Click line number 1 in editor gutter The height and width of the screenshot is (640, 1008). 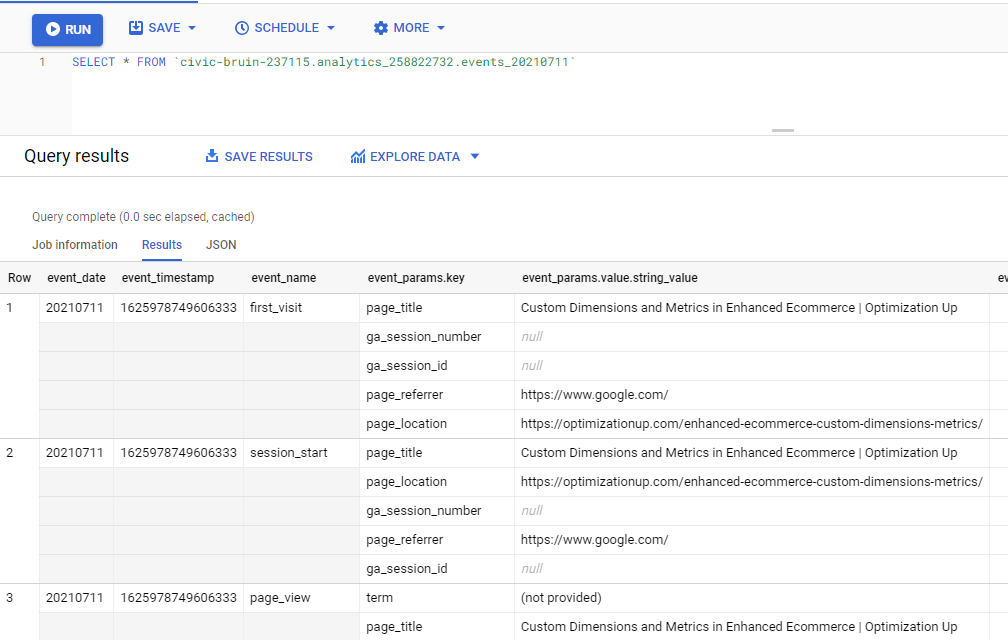point(42,62)
